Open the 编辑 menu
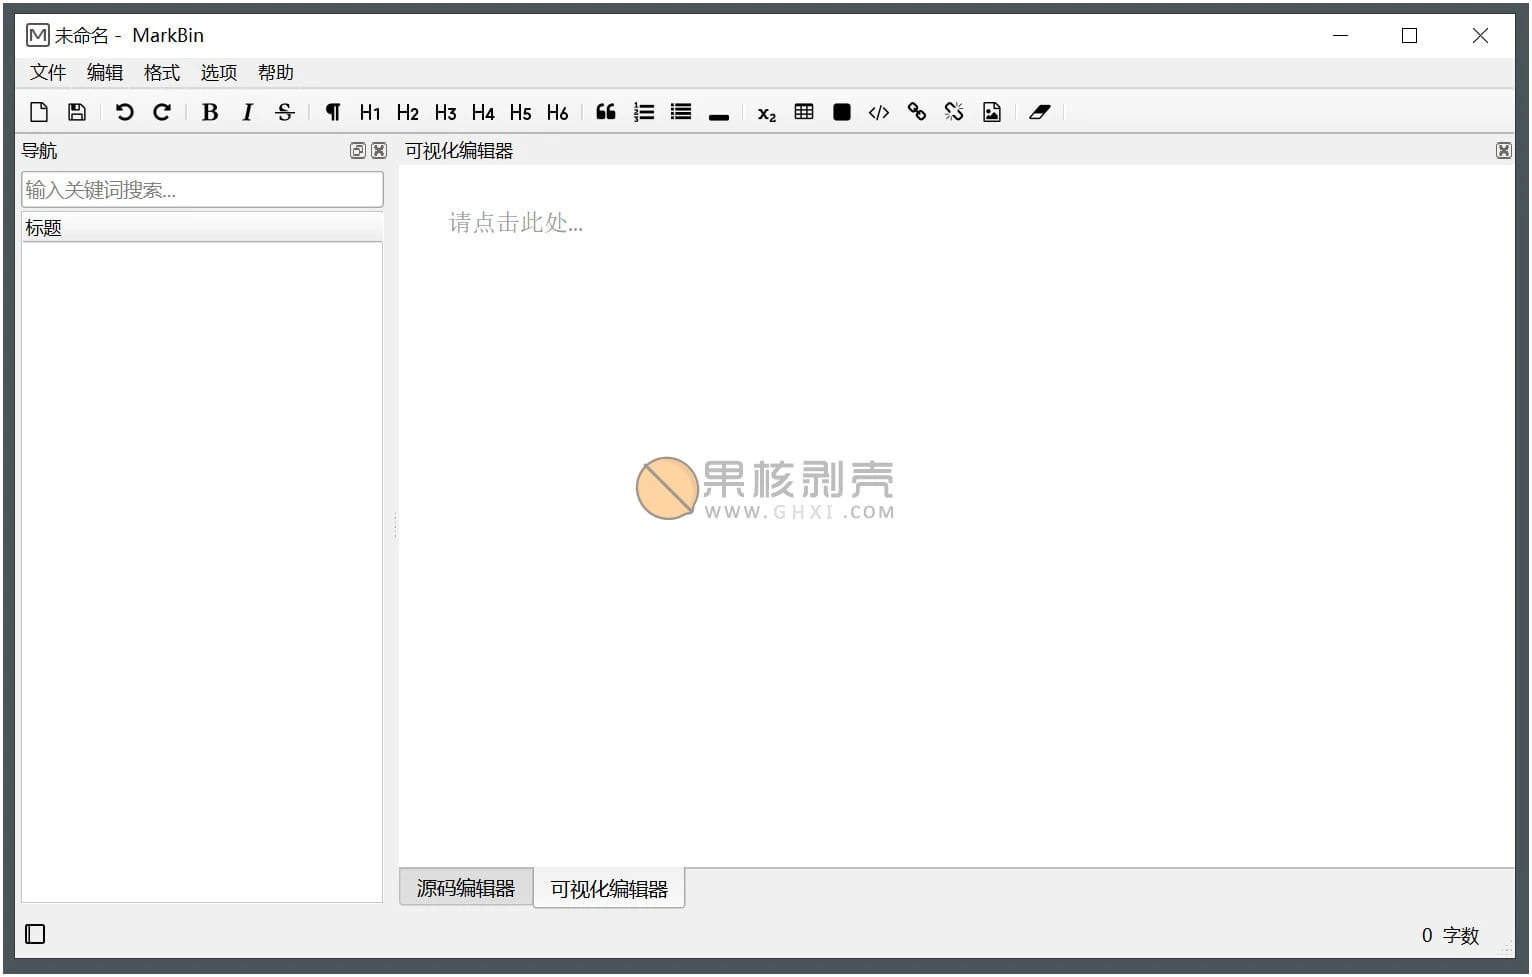1532x977 pixels. [105, 72]
